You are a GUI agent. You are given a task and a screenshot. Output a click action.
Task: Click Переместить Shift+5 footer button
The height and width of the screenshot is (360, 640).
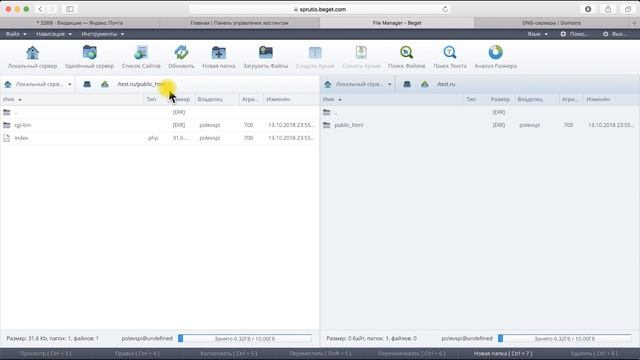click(320, 353)
